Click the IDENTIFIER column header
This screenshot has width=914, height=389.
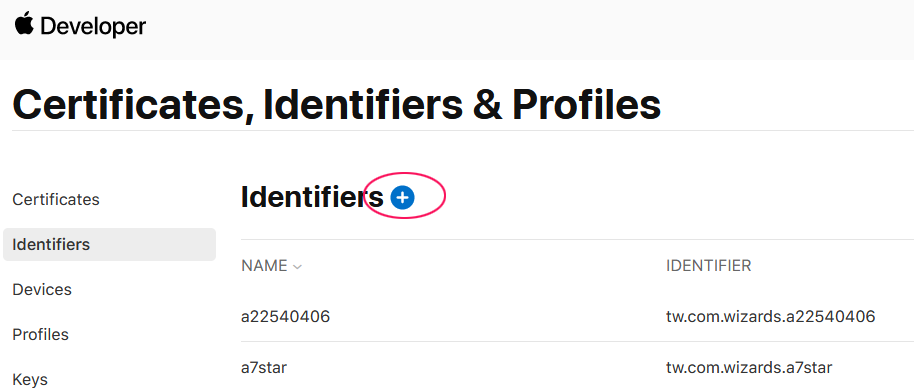(x=709, y=266)
